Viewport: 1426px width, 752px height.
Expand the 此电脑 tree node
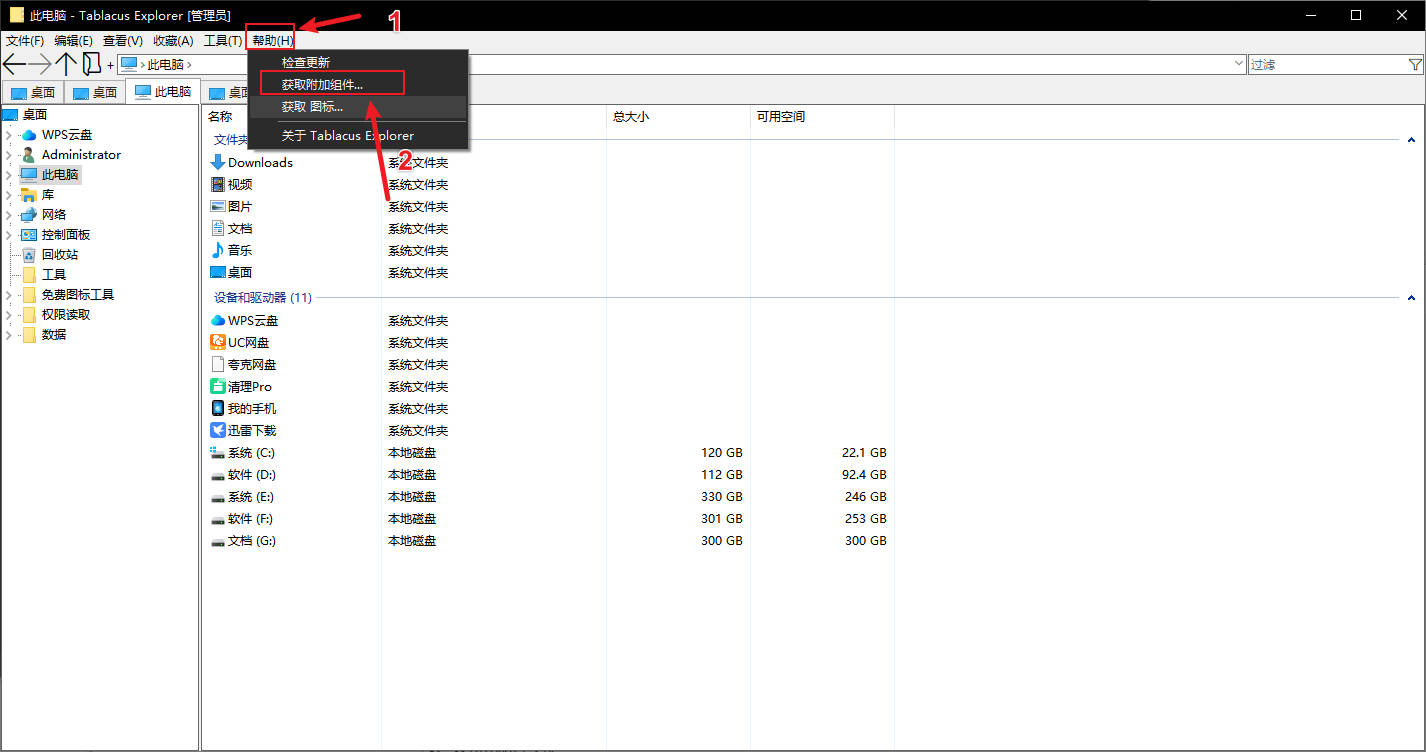(x=9, y=174)
